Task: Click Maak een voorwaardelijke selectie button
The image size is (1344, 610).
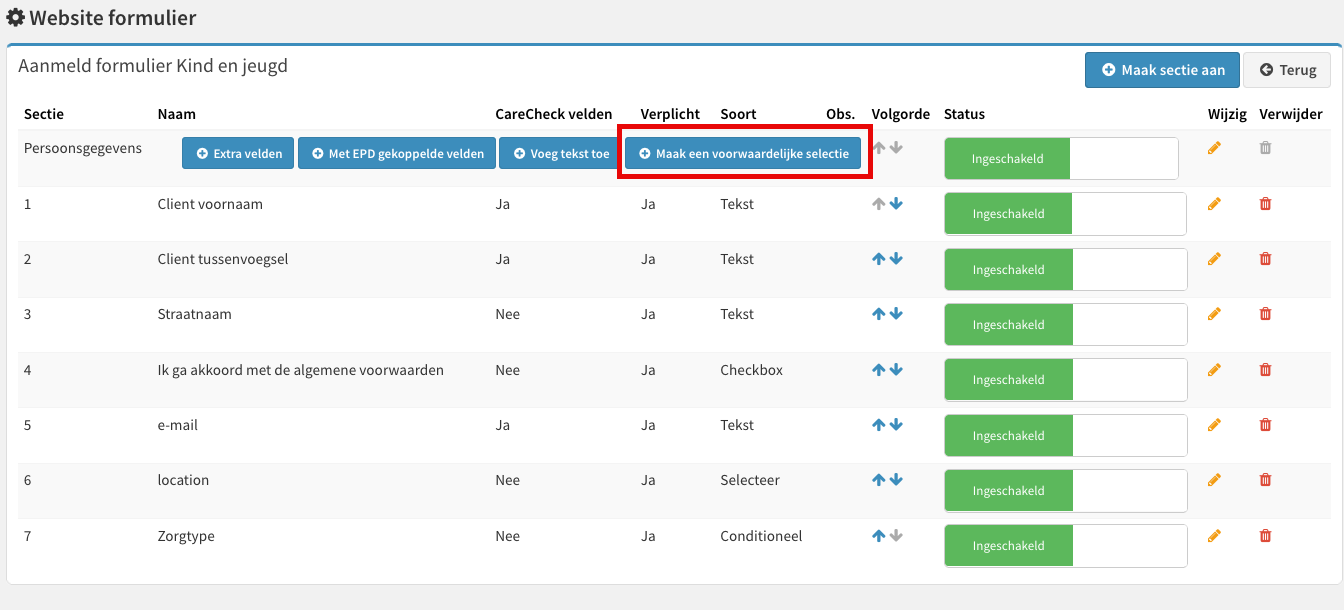Action: [743, 154]
